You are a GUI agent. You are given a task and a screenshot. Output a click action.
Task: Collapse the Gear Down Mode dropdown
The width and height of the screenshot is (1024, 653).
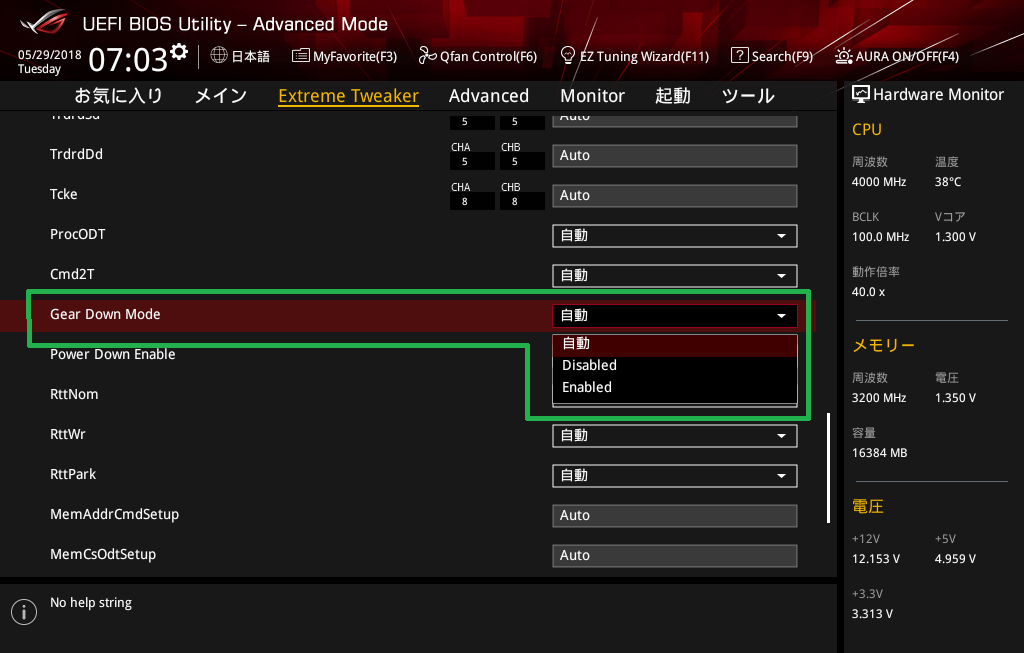(675, 315)
